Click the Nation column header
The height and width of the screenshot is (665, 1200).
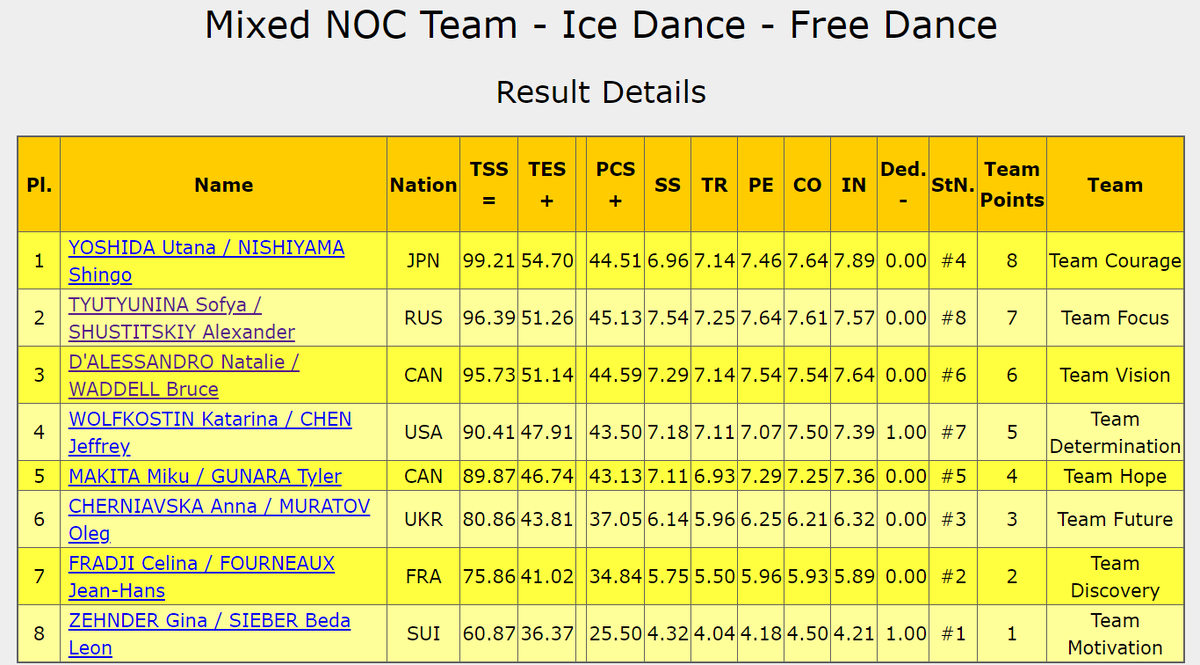click(x=423, y=185)
